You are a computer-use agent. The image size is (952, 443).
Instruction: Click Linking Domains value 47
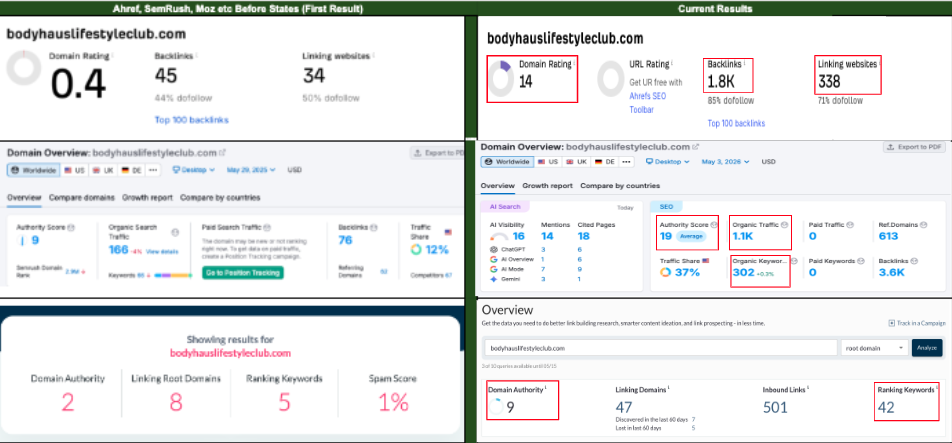[624, 407]
